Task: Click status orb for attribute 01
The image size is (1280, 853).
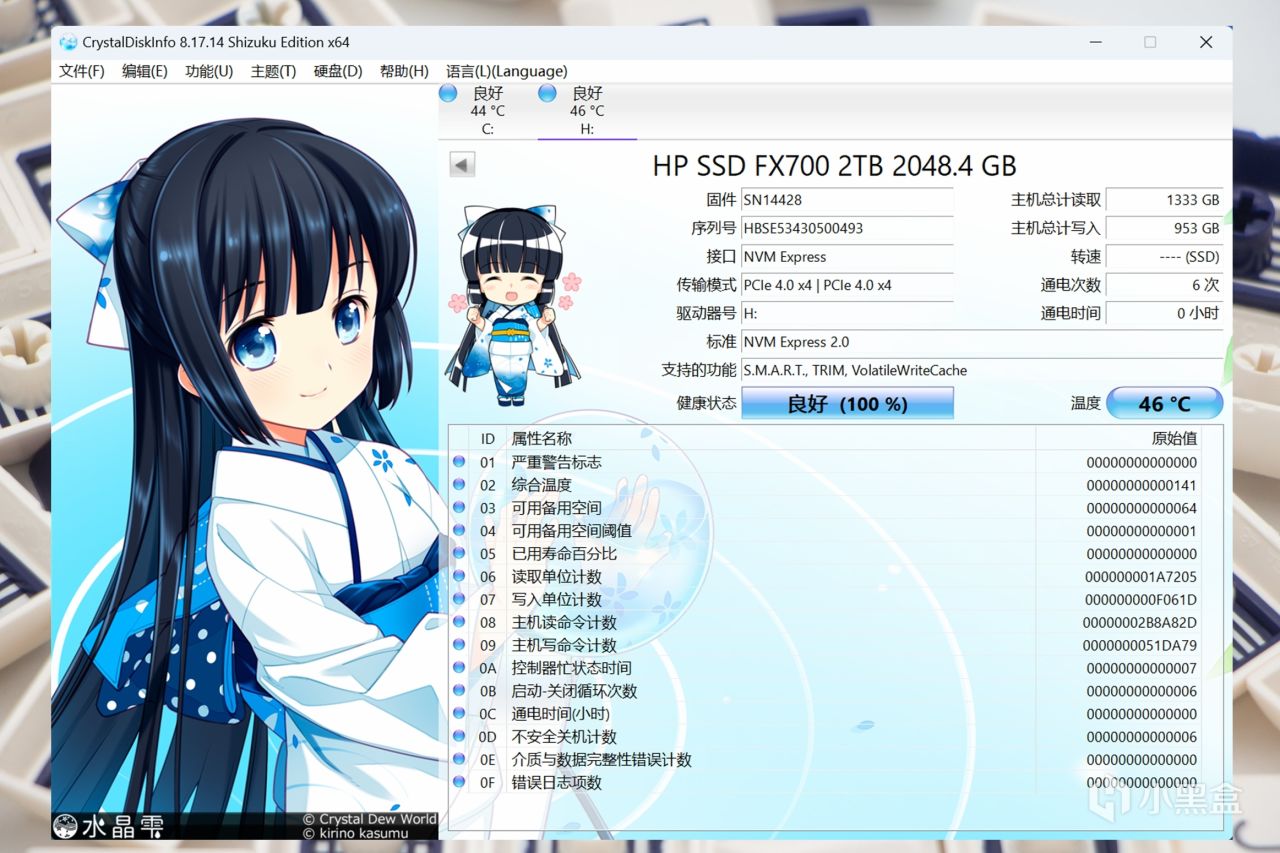Action: 459,462
